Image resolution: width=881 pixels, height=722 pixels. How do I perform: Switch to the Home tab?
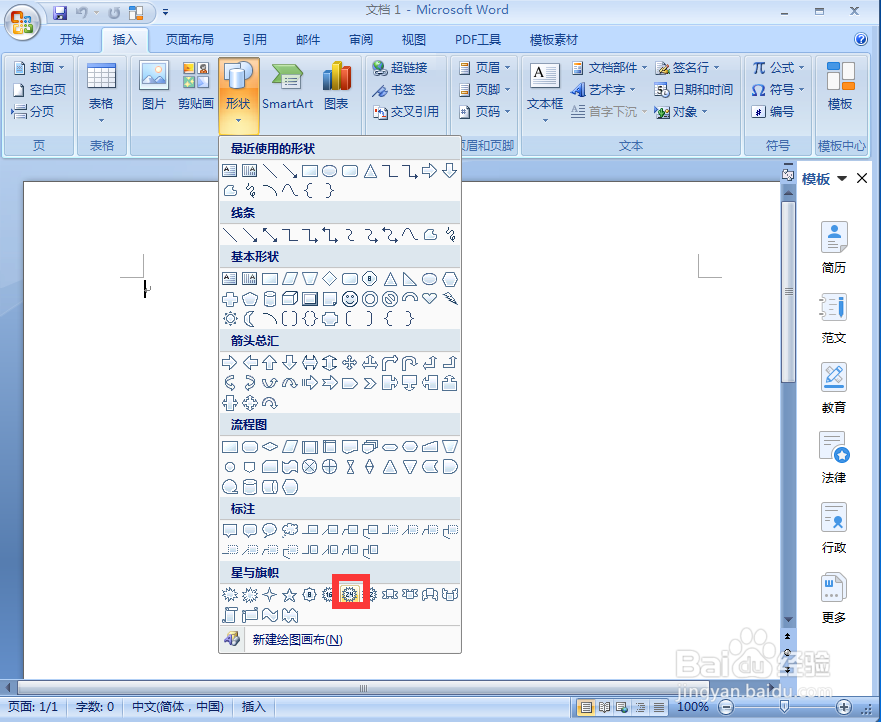point(71,39)
